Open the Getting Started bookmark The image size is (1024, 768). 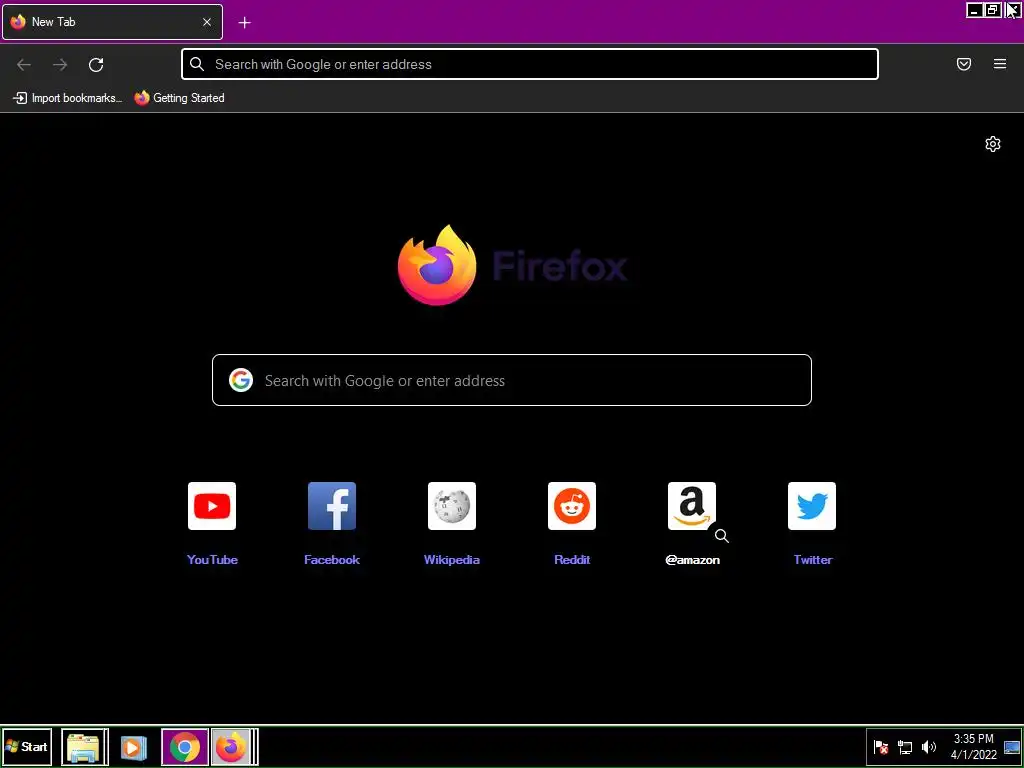(x=180, y=98)
